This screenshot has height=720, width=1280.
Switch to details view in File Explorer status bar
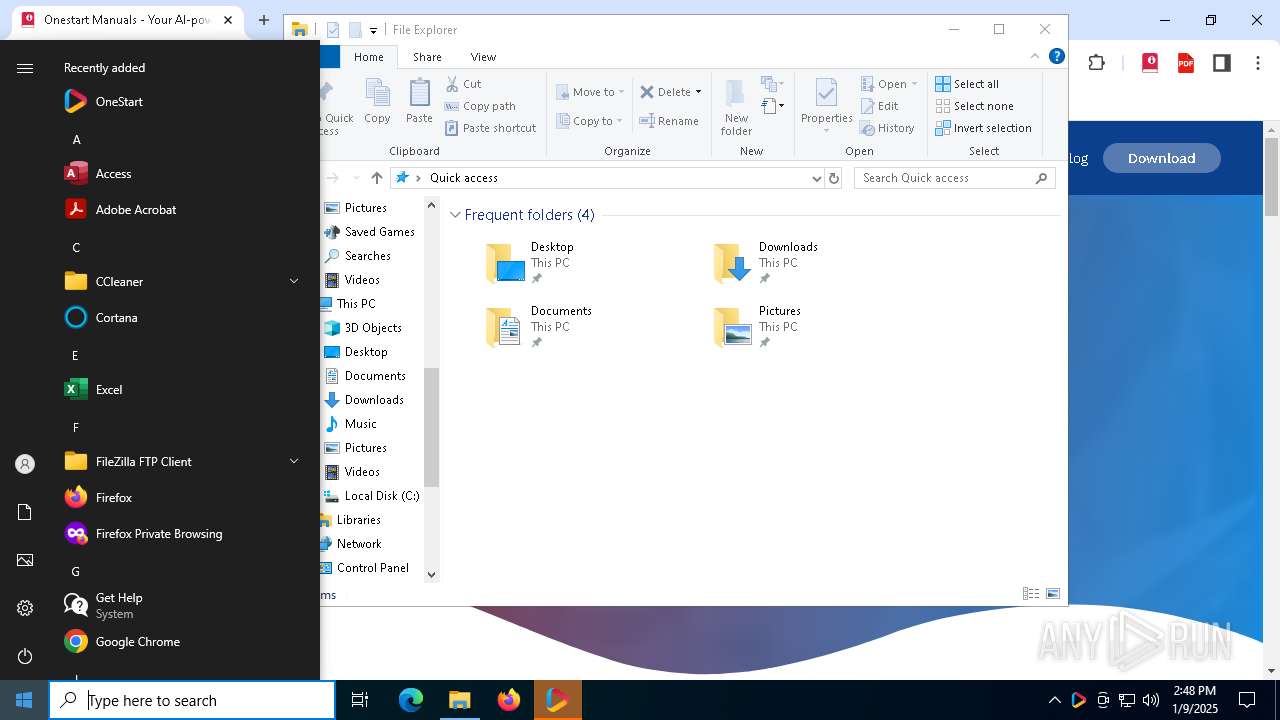(x=1031, y=594)
